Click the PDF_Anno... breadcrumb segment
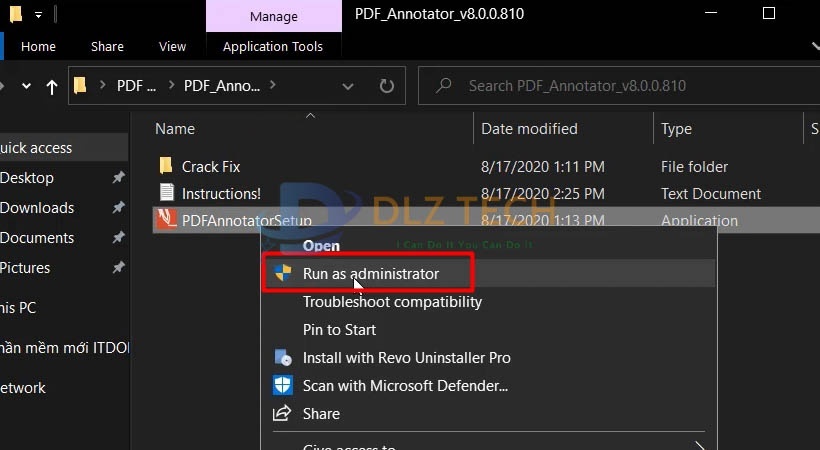 point(222,86)
